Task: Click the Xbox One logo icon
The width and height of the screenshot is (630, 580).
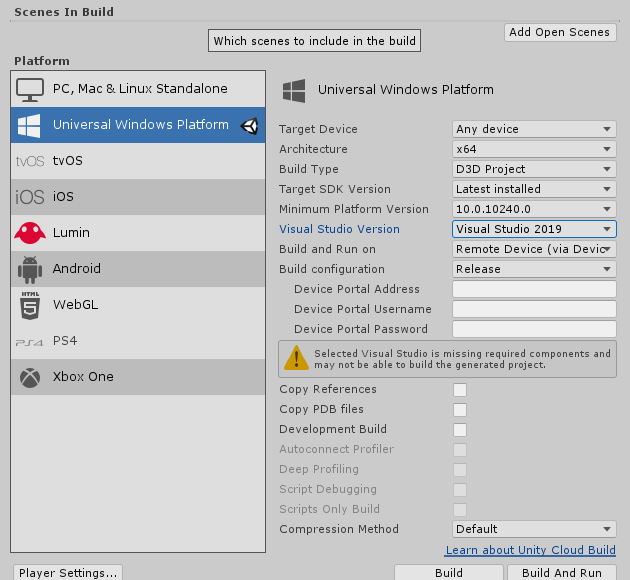Action: 29,377
